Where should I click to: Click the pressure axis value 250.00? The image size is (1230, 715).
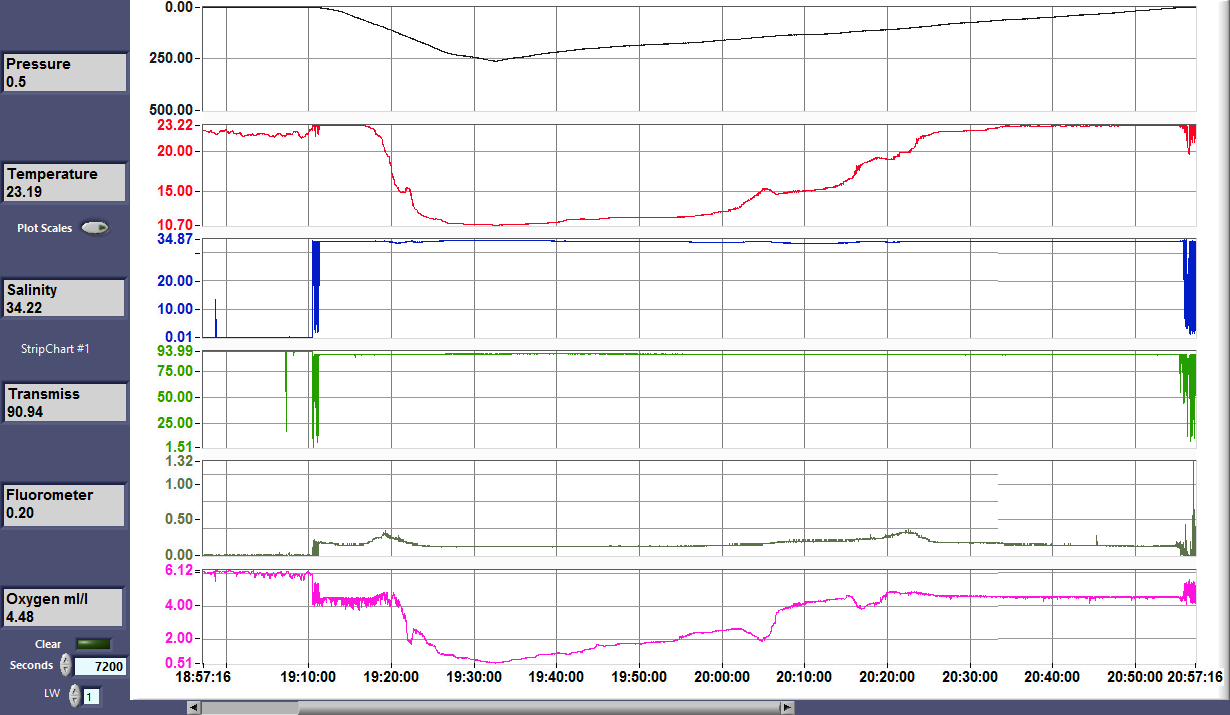[x=169, y=58]
